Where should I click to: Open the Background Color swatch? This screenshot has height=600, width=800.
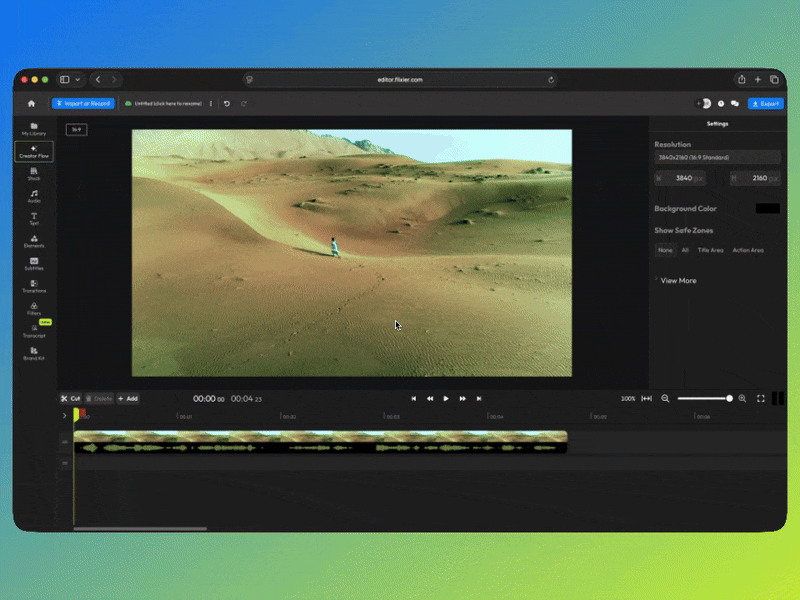(767, 209)
